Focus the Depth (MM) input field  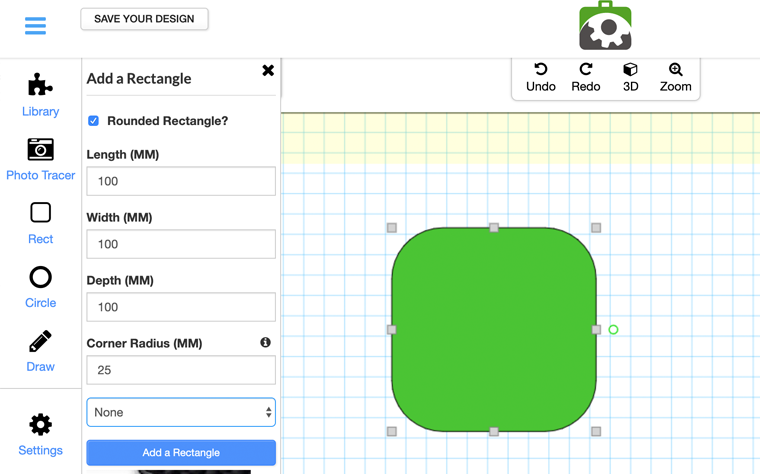181,307
